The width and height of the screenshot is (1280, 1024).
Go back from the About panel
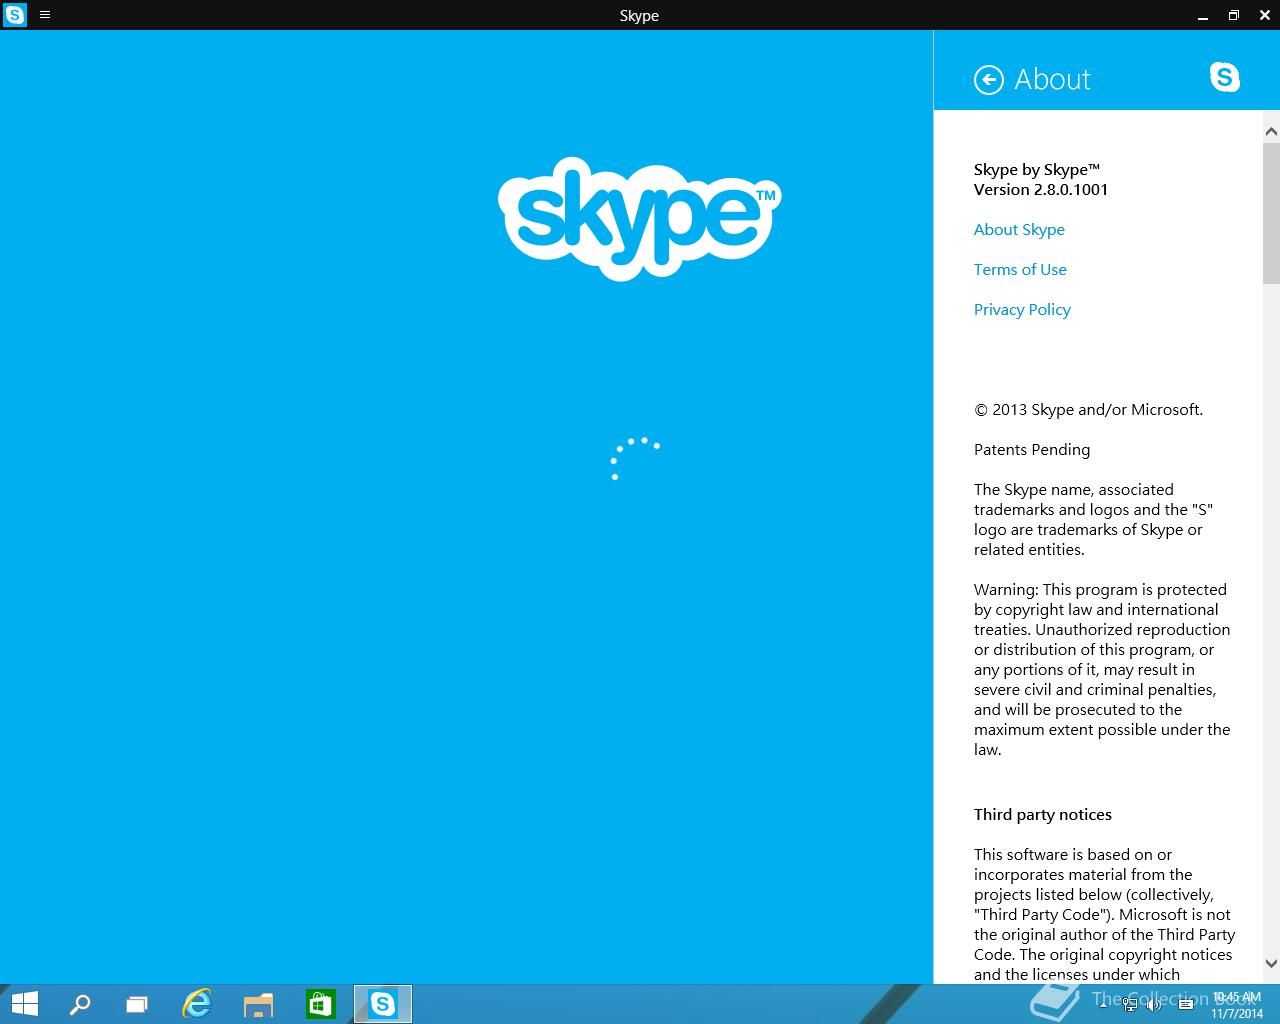pyautogui.click(x=988, y=80)
